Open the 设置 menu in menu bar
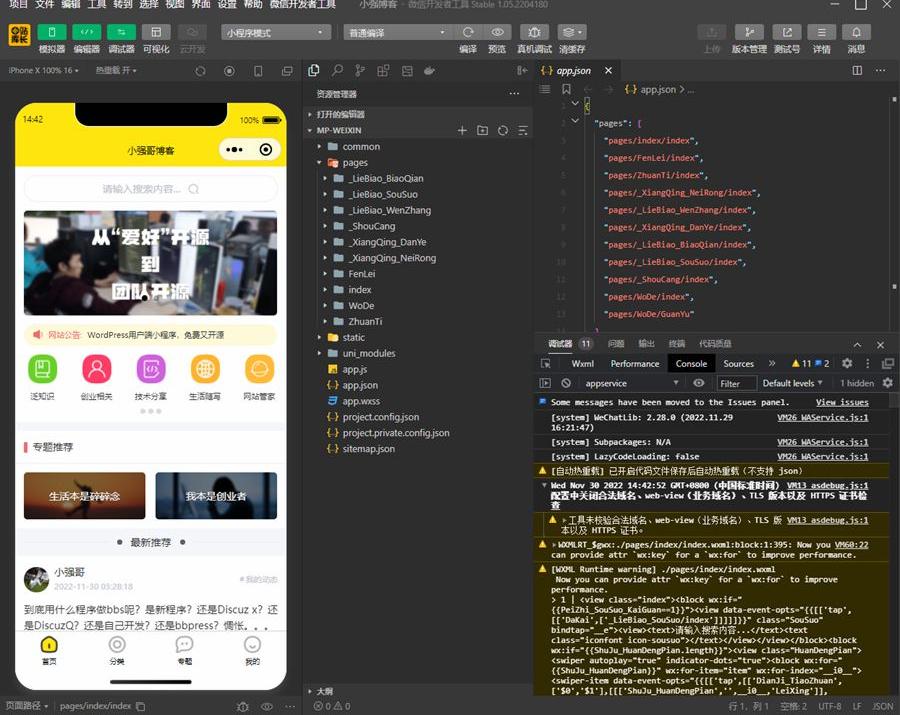Image resolution: width=900 pixels, height=715 pixels. (226, 5)
